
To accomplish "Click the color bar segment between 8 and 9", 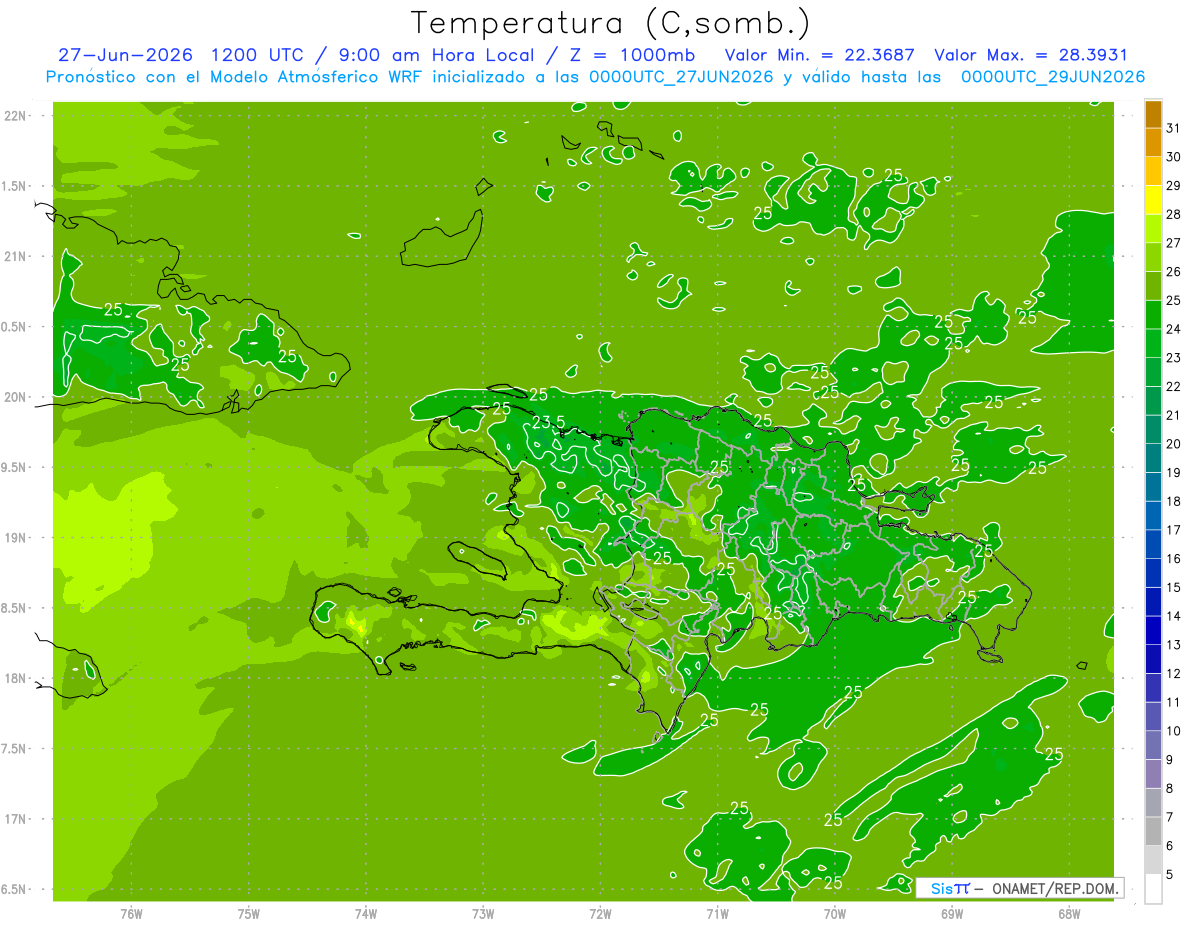I will [x=1153, y=774].
